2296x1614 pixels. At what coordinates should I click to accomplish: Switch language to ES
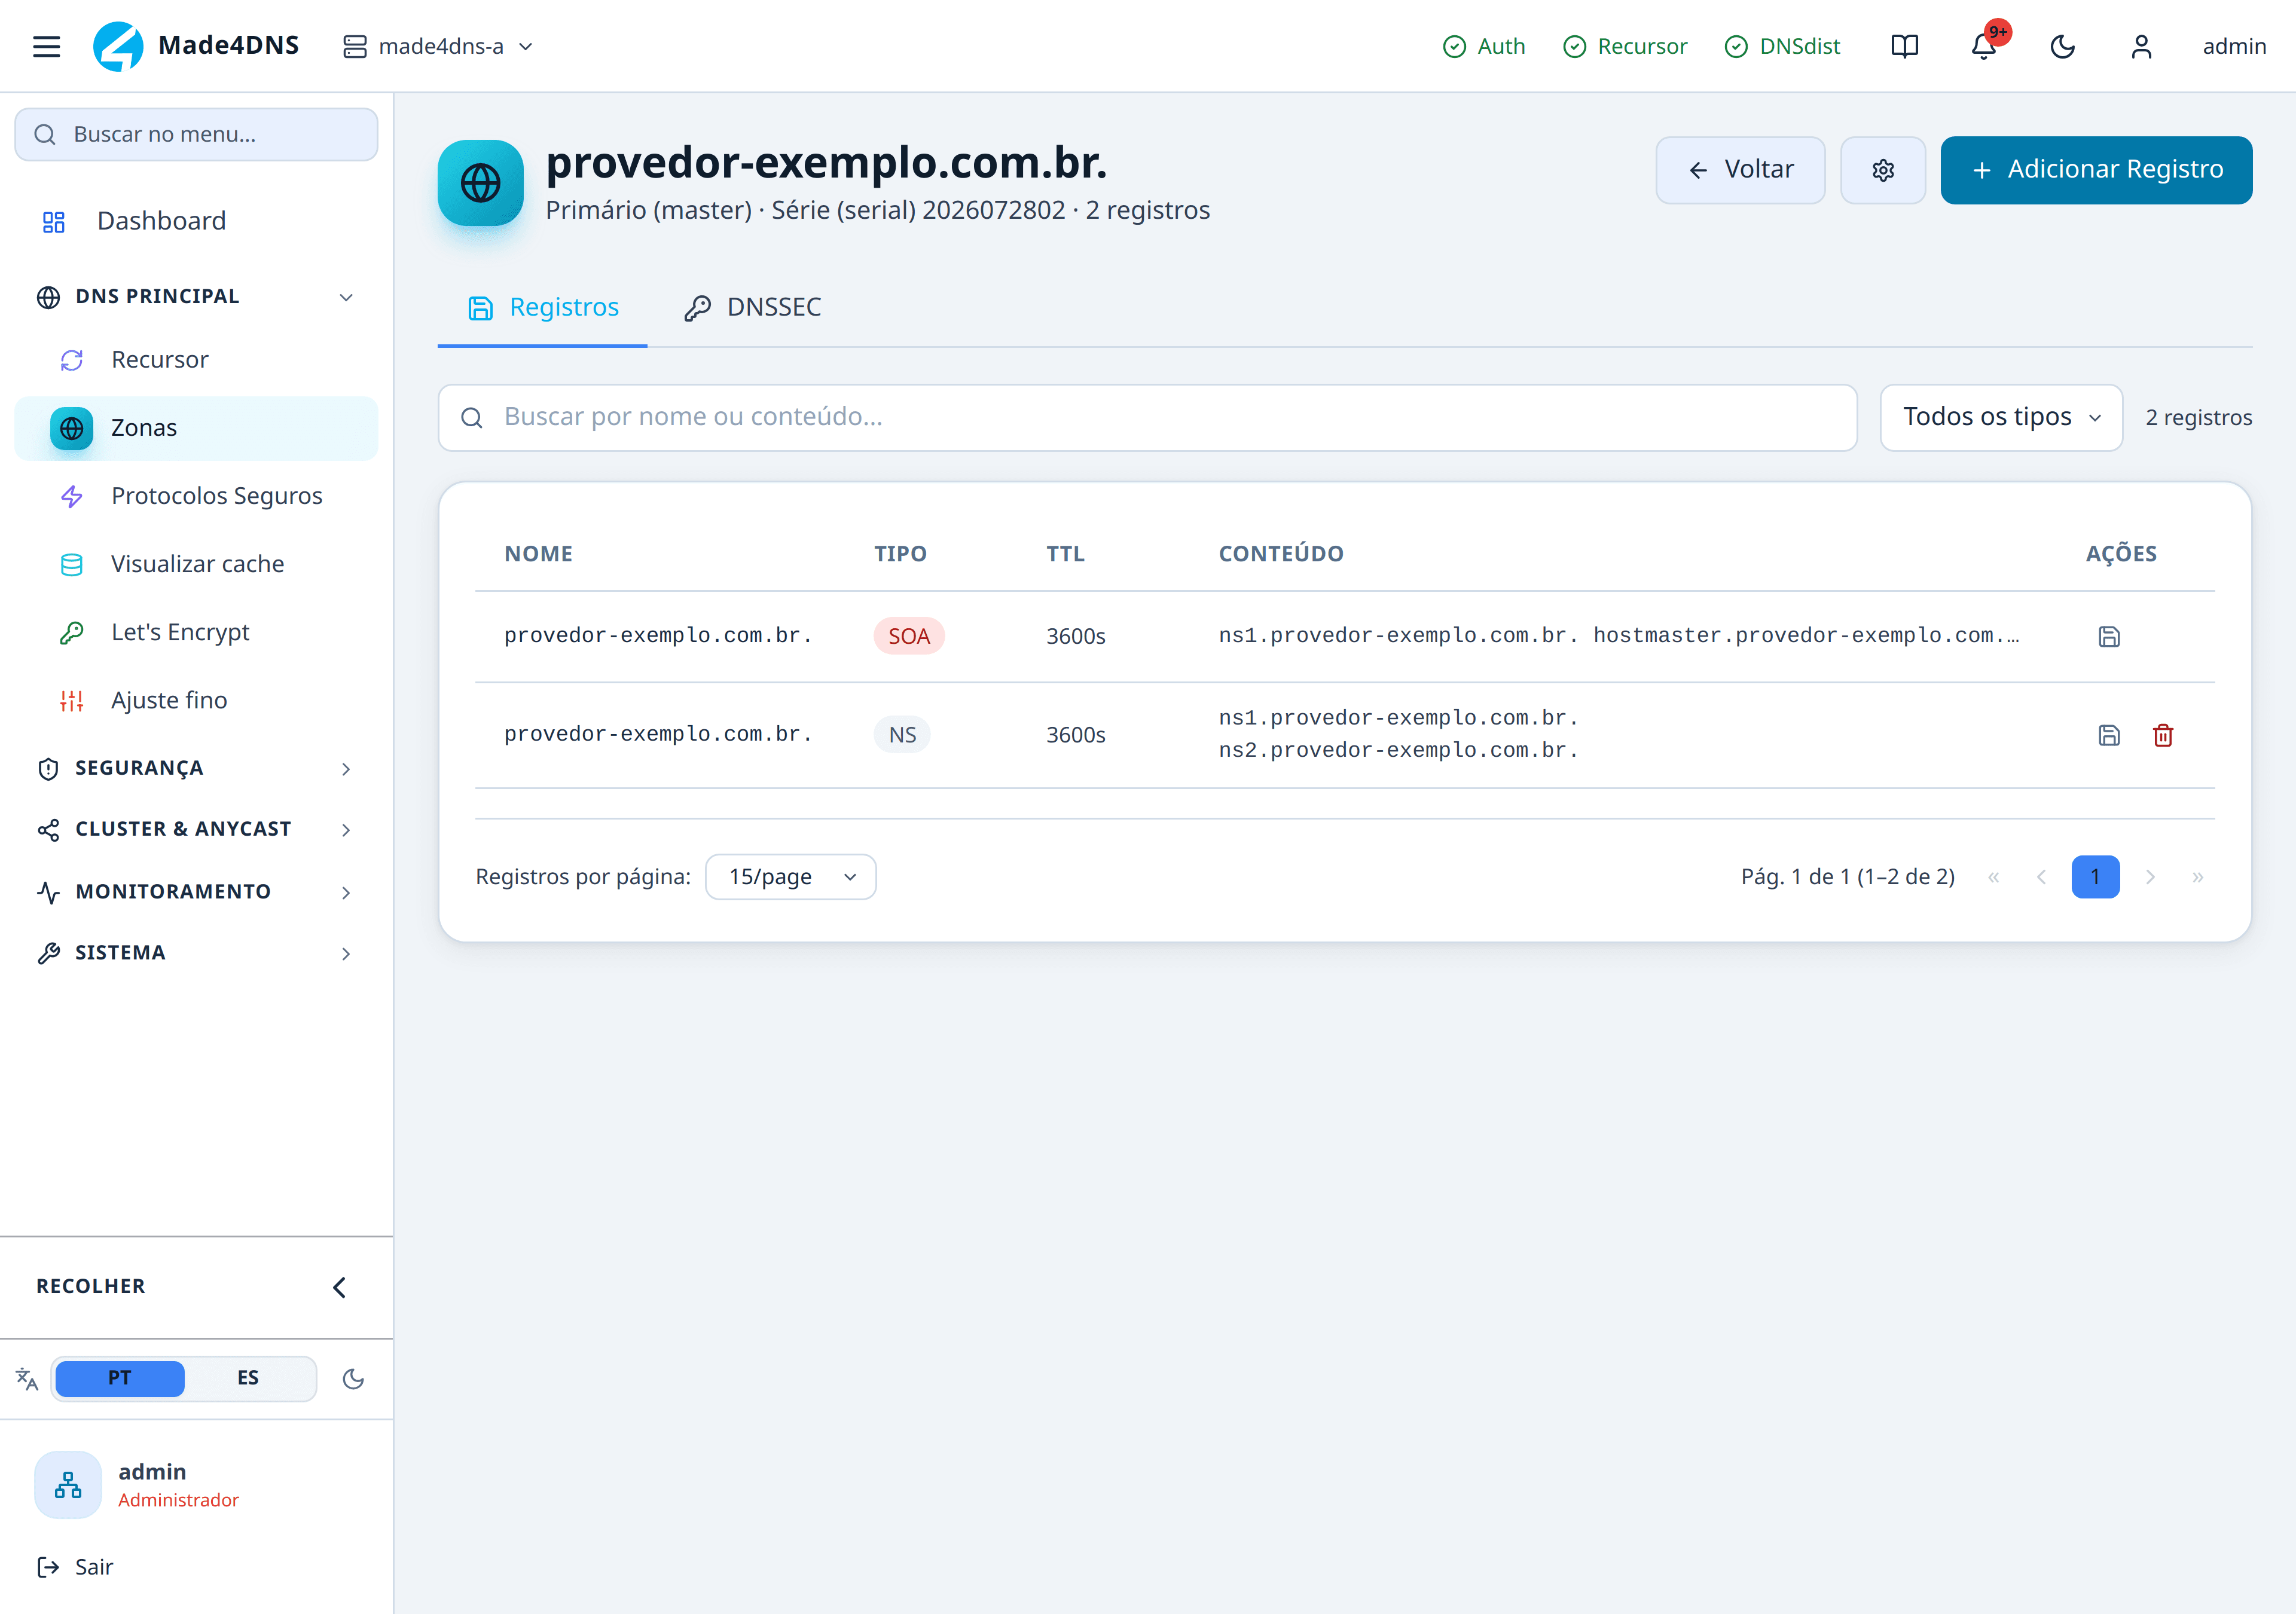pyautogui.click(x=248, y=1378)
